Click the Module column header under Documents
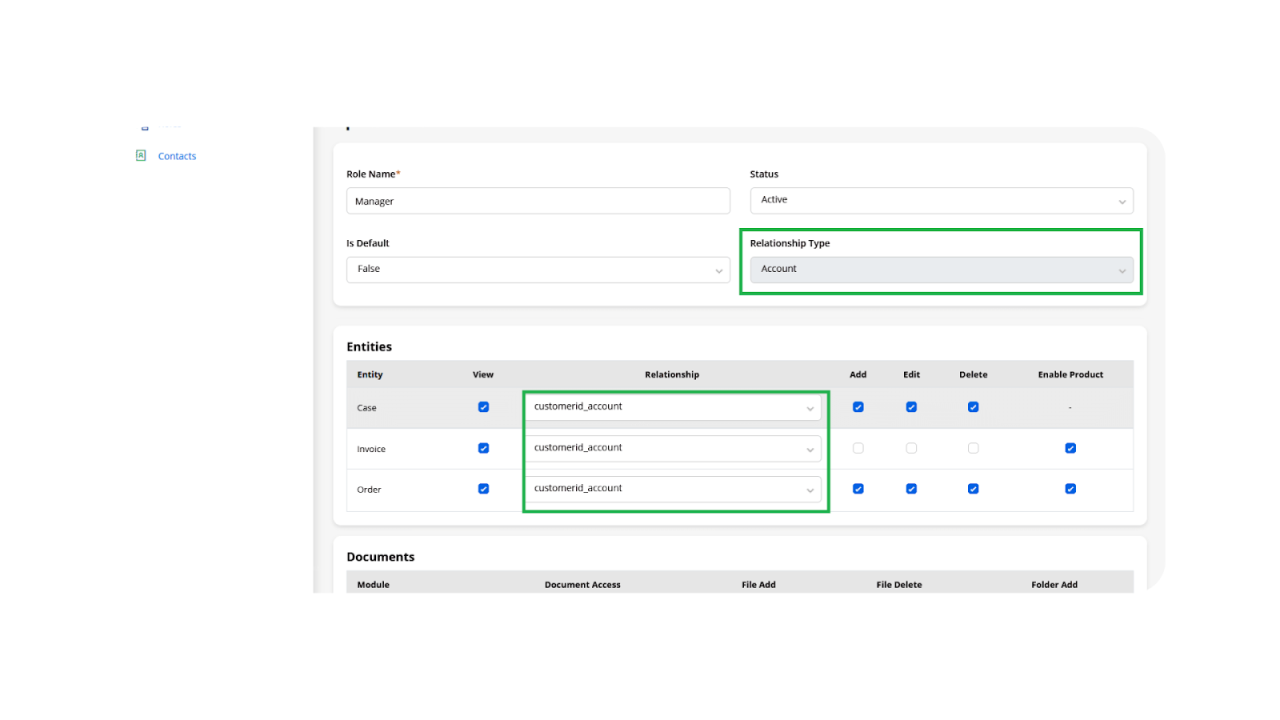Viewport: 1280px width, 720px height. coord(372,584)
